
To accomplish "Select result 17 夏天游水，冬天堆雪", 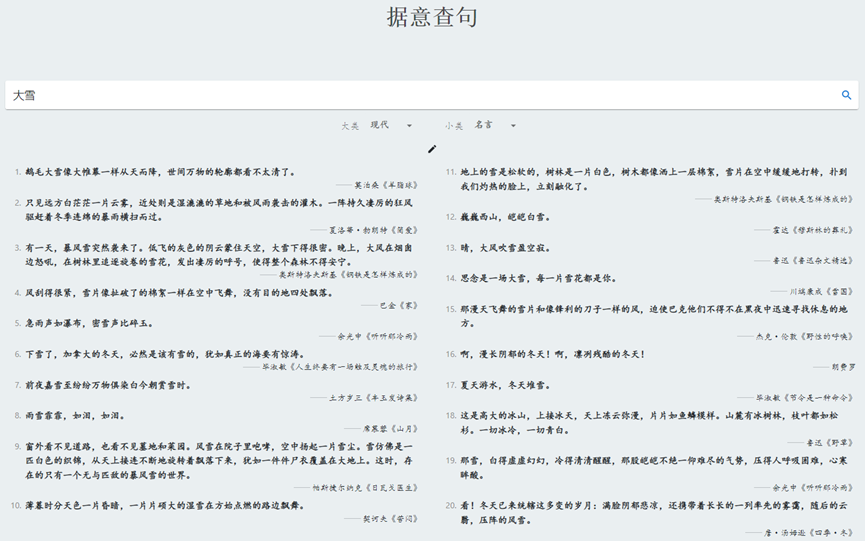I will [506, 385].
